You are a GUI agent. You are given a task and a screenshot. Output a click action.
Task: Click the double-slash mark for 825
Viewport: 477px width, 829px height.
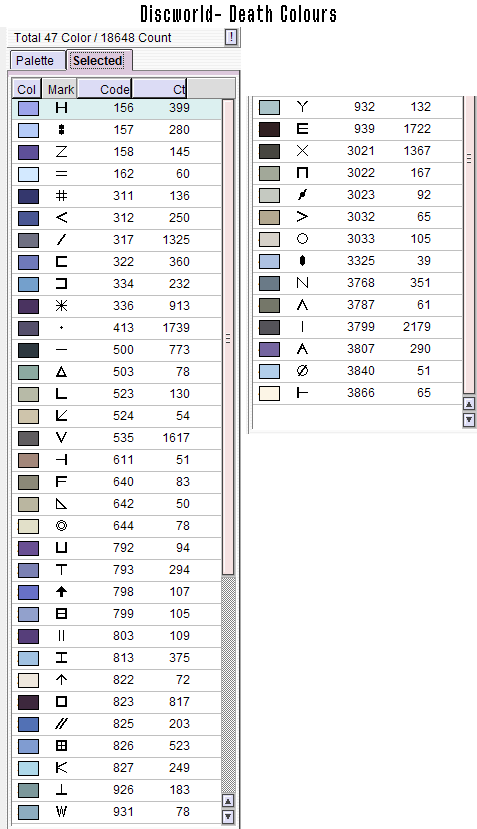click(x=61, y=724)
